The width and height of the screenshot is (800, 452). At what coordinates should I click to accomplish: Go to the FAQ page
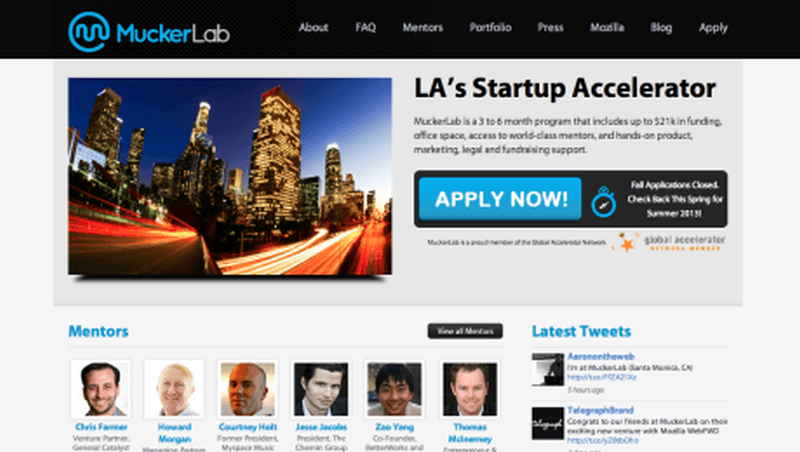tap(365, 28)
